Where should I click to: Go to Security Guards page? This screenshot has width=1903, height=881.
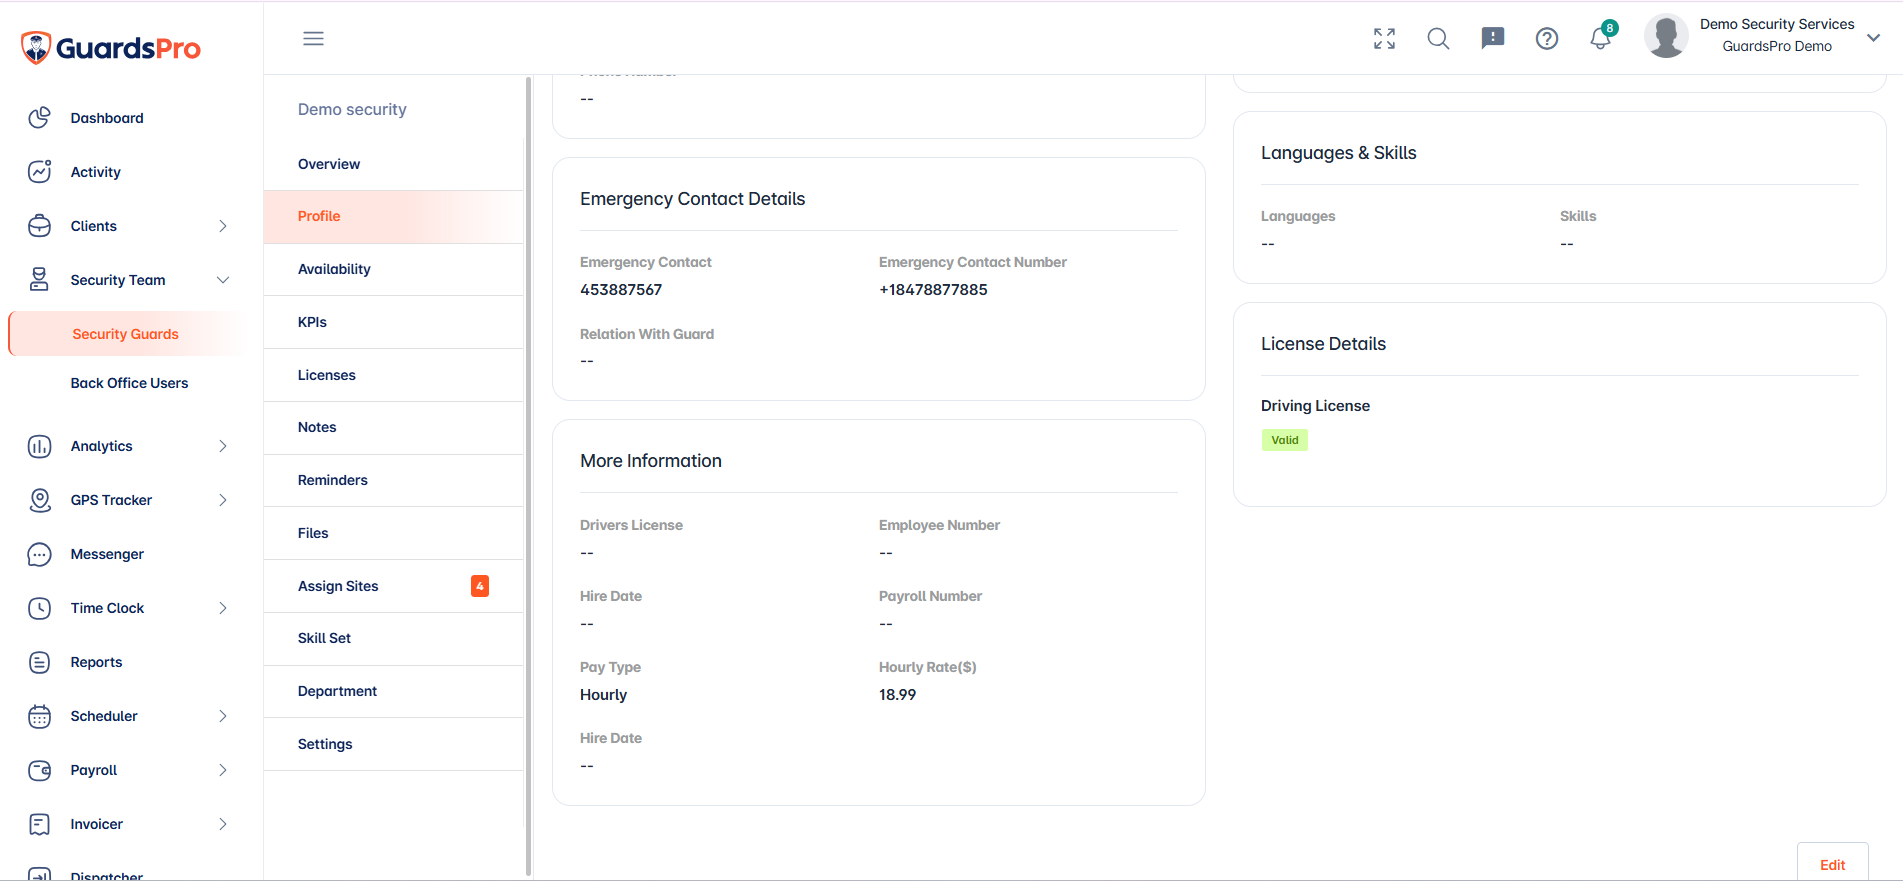pyautogui.click(x=125, y=334)
